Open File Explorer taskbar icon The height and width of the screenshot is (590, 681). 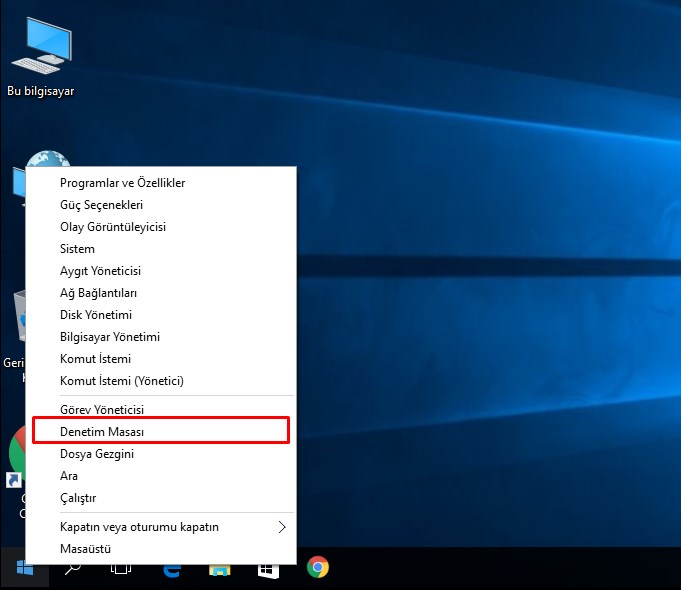[x=220, y=568]
